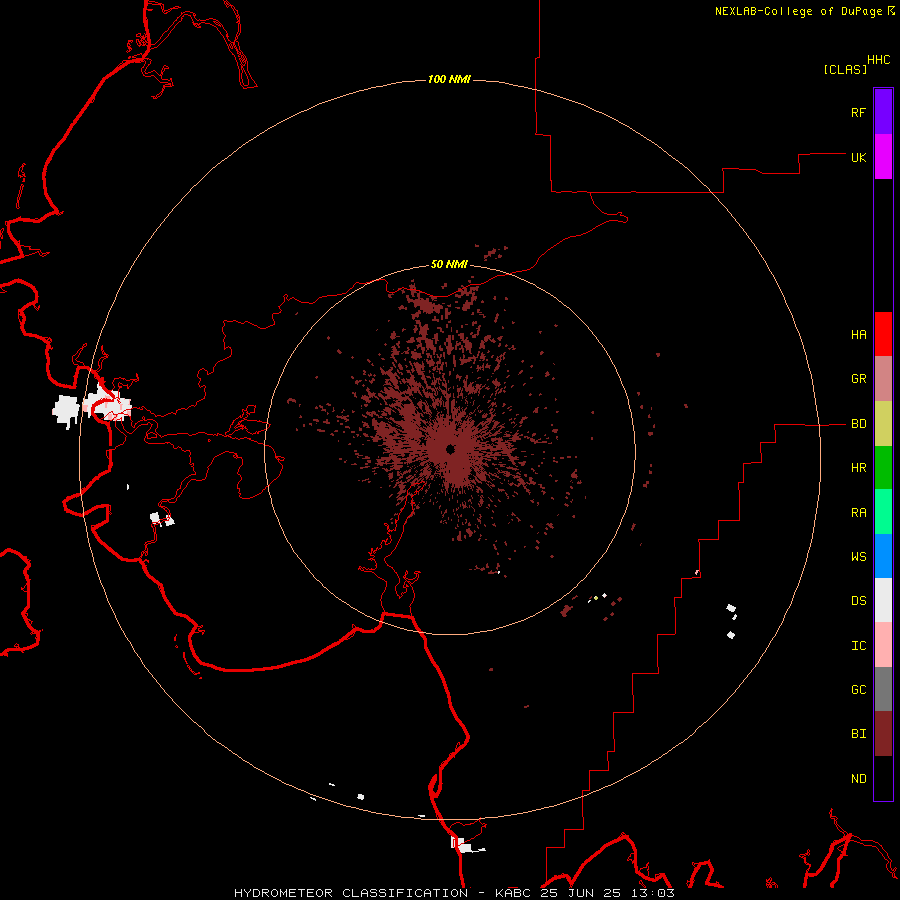900x900 pixels.
Task: Click the 13:03 timestamp text
Action: click(x=652, y=893)
